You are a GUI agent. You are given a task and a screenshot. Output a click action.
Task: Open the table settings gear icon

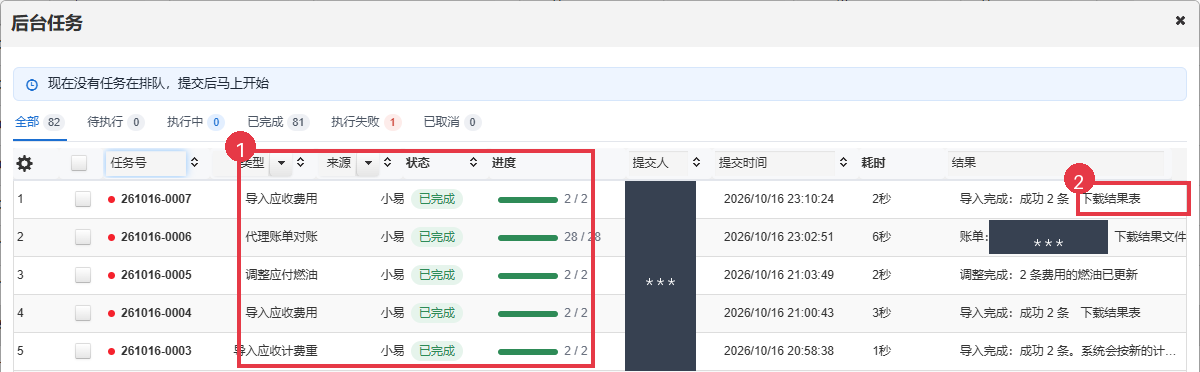(x=25, y=163)
